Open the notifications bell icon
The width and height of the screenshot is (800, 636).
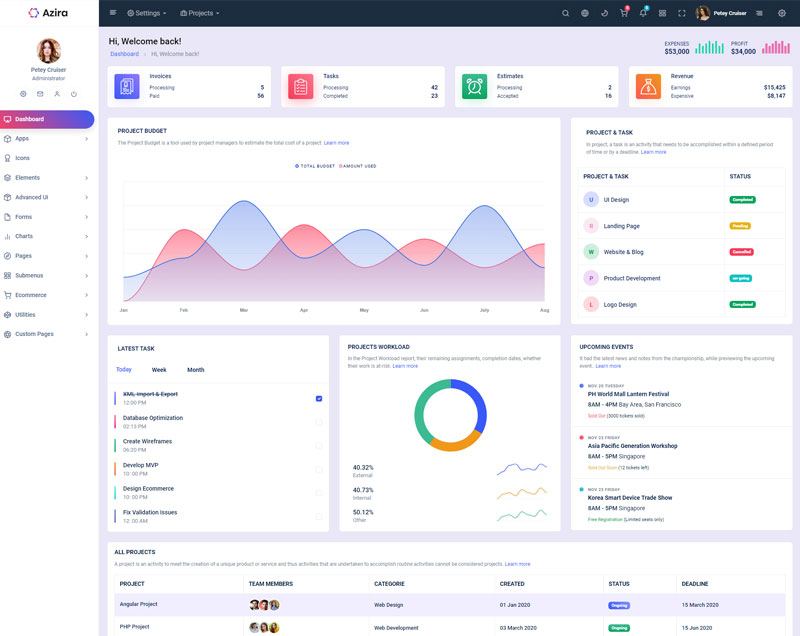[643, 13]
